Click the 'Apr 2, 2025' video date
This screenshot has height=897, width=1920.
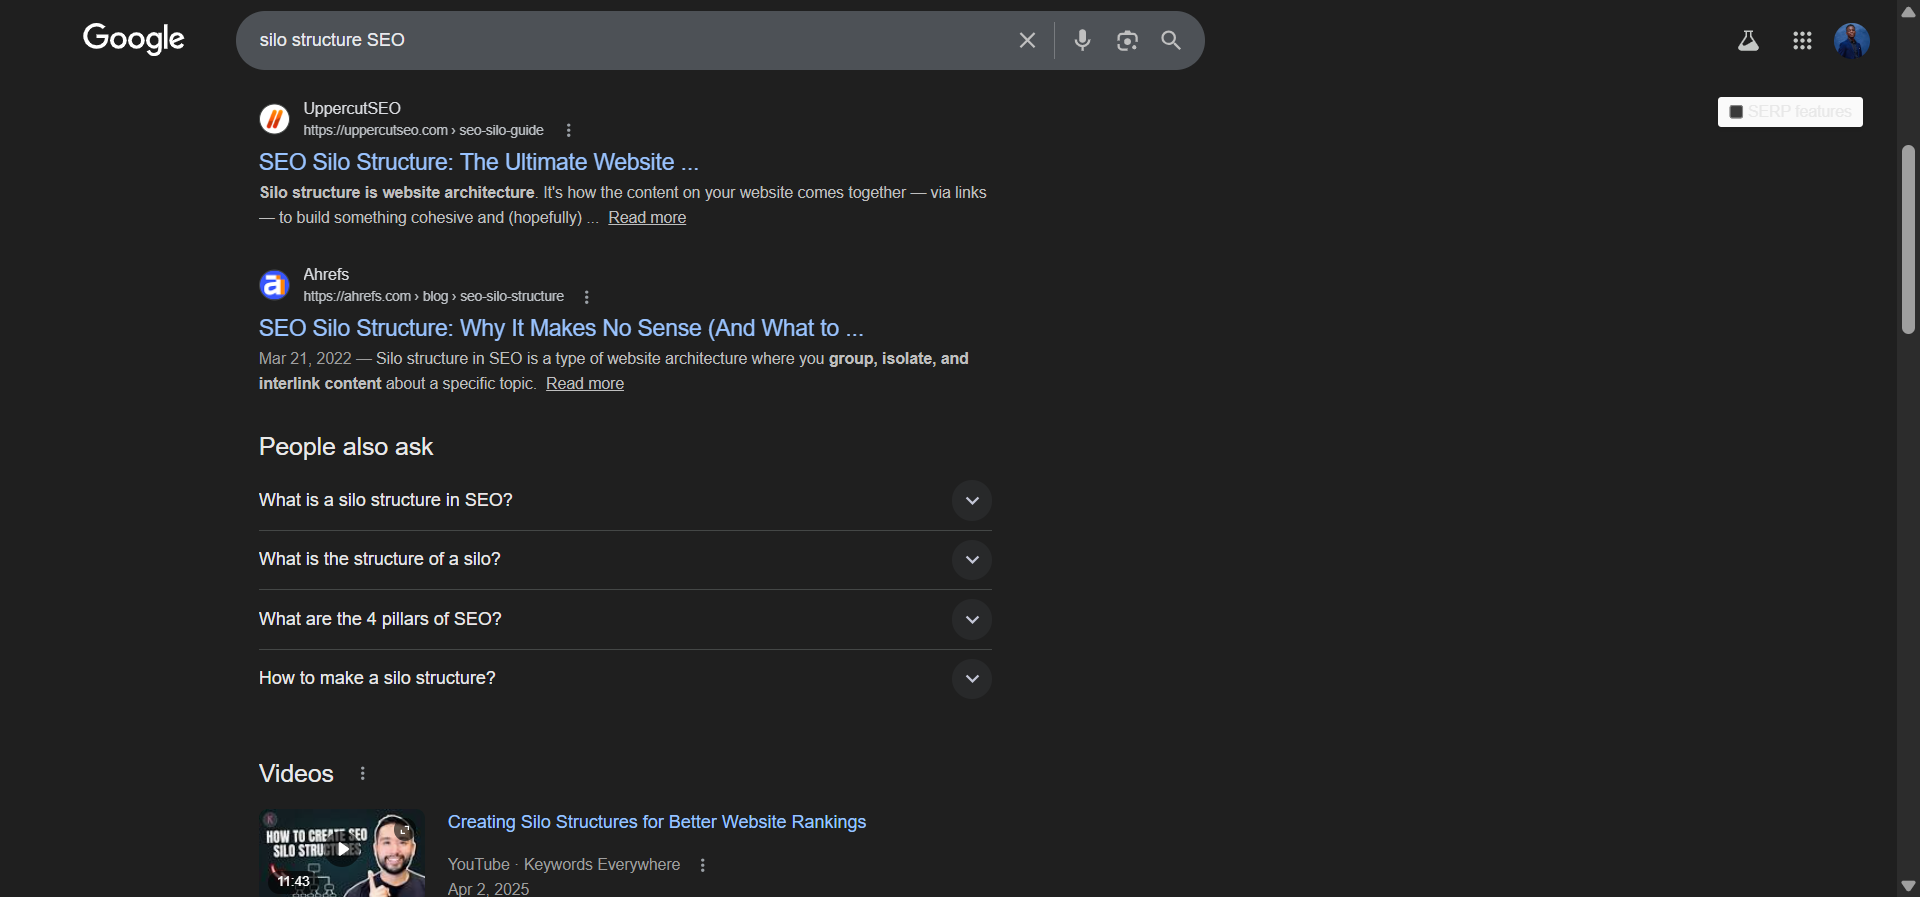(489, 889)
